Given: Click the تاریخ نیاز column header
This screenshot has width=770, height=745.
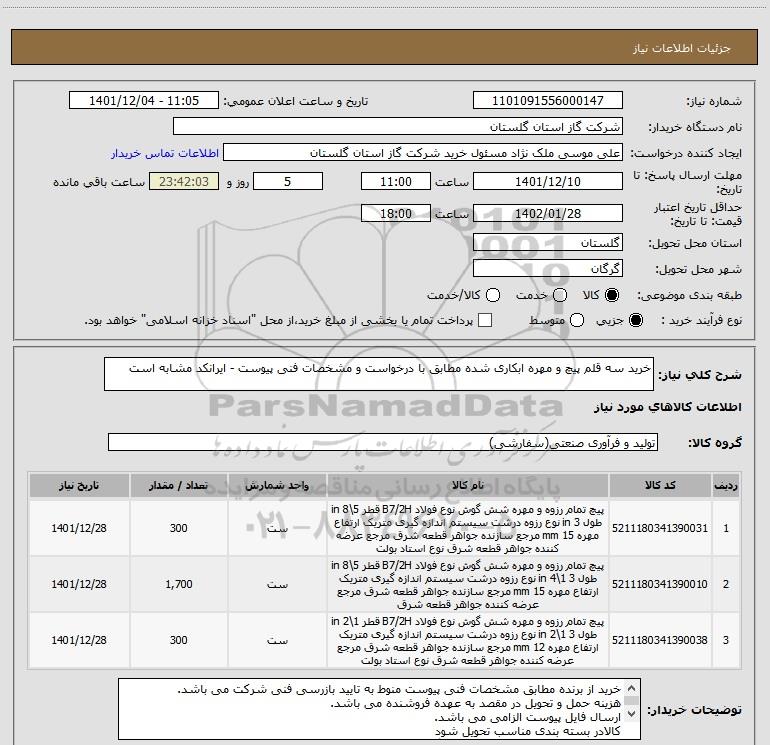Looking at the screenshot, I should point(79,486).
